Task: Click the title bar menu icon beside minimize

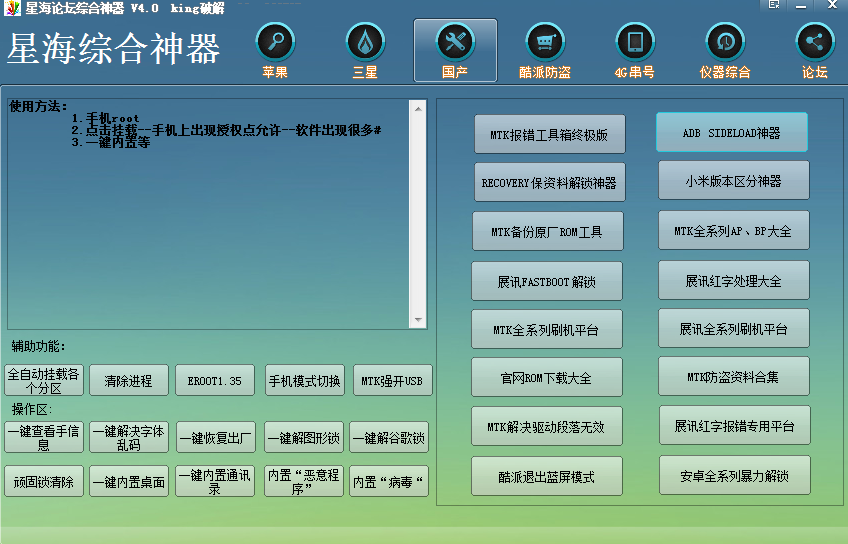Action: click(x=774, y=5)
